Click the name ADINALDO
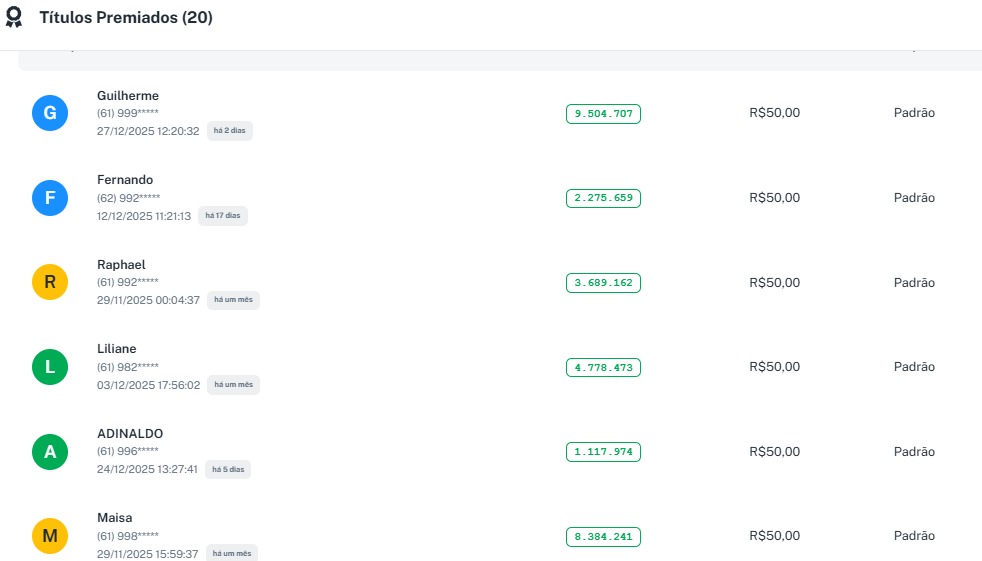The width and height of the screenshot is (982, 561). pyautogui.click(x=130, y=434)
